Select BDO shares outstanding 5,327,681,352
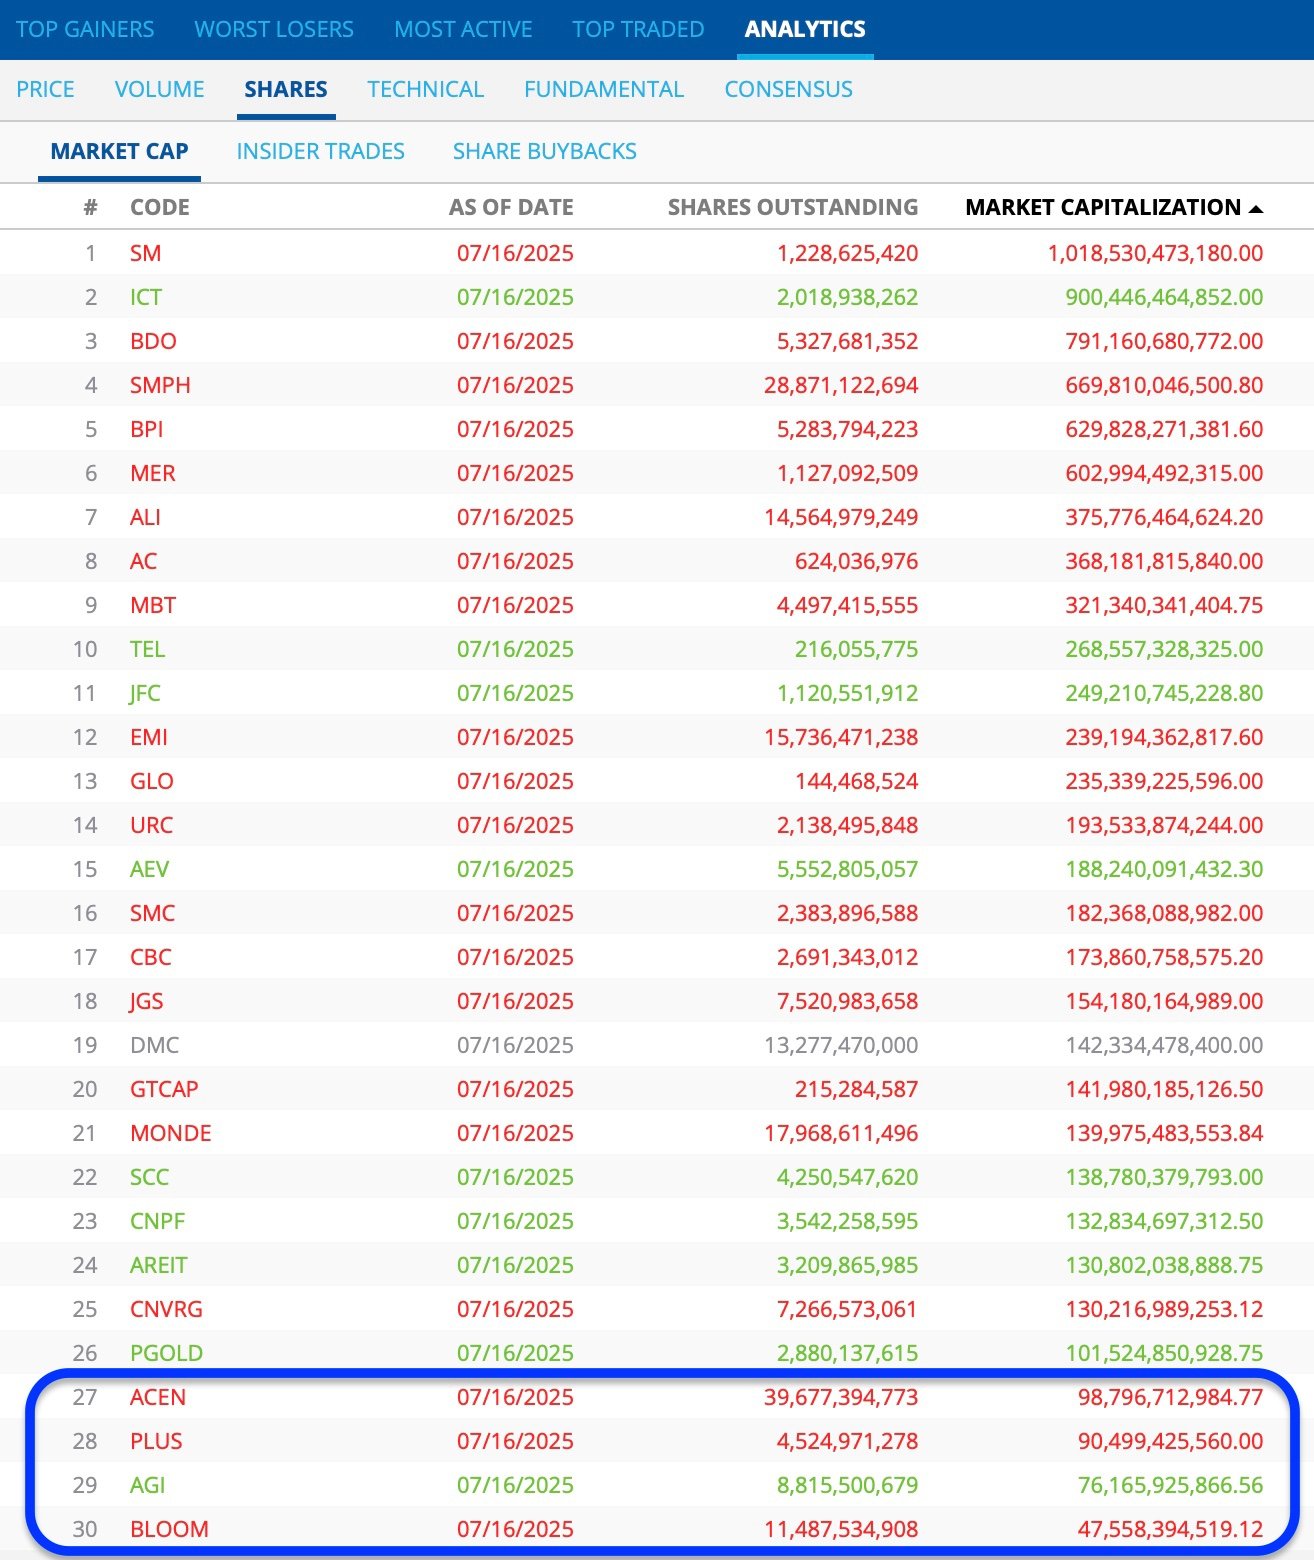Screen dimensions: 1314x1560 pos(847,341)
